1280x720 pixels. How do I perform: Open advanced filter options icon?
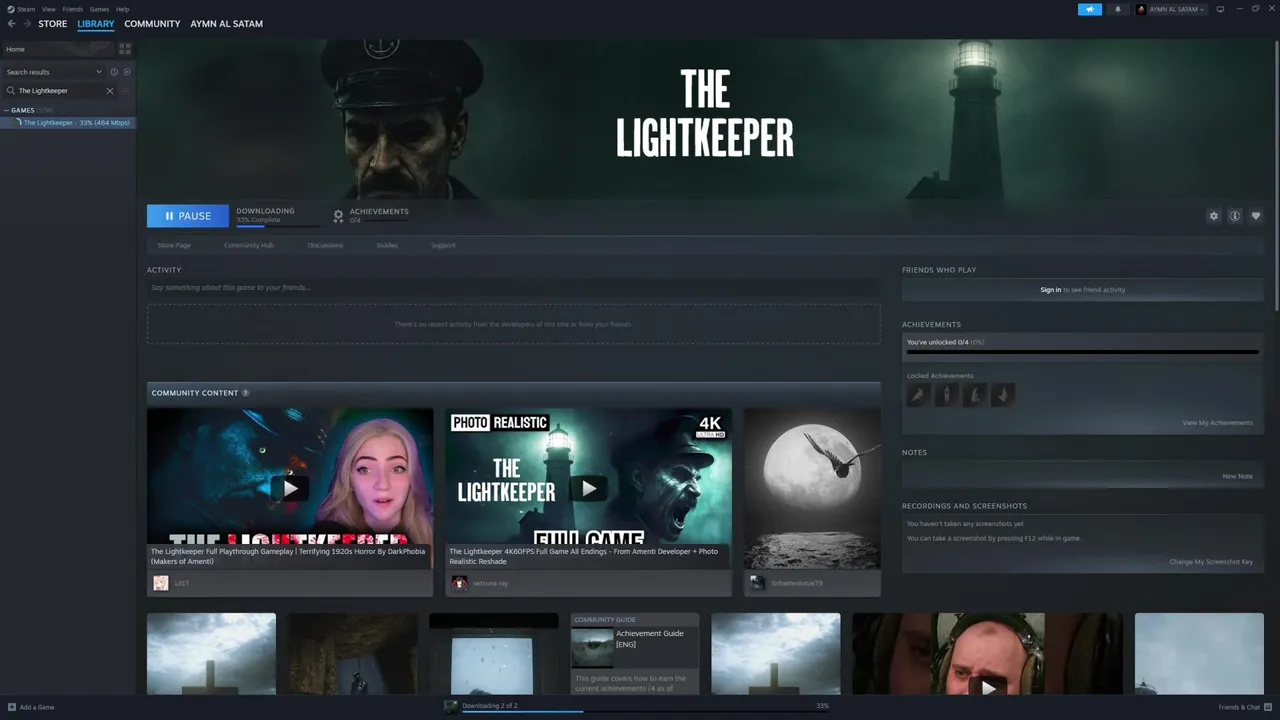pyautogui.click(x=126, y=91)
